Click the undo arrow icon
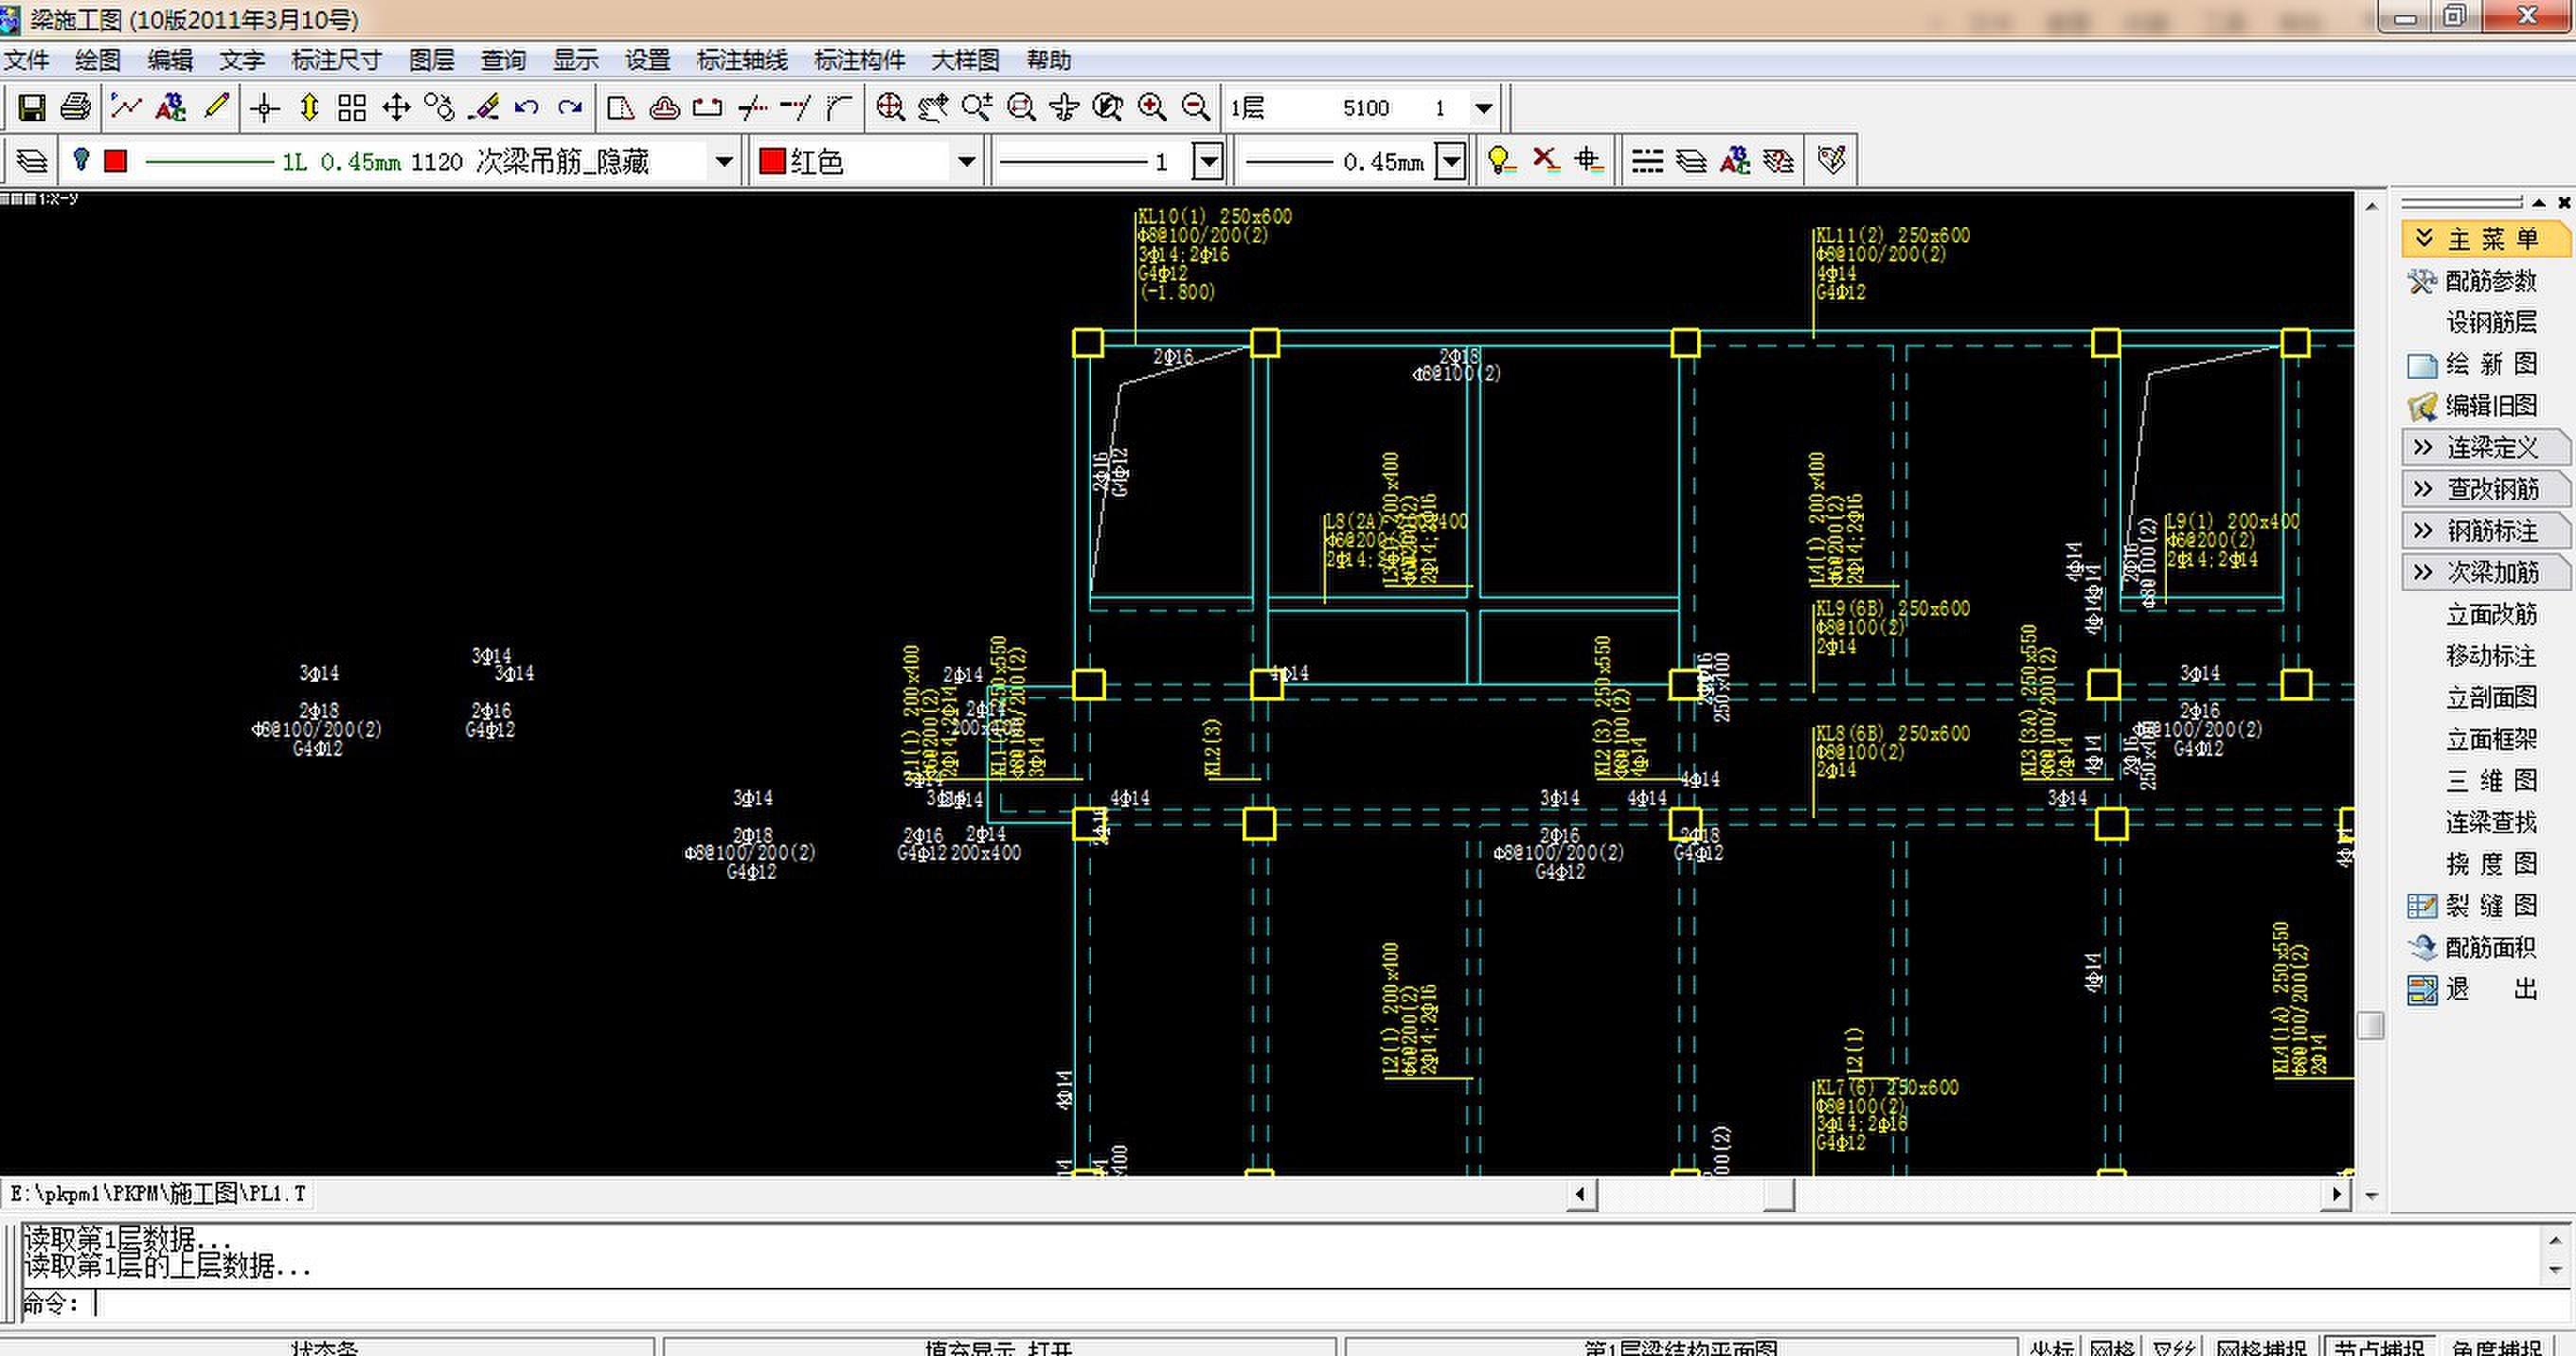 click(x=527, y=107)
